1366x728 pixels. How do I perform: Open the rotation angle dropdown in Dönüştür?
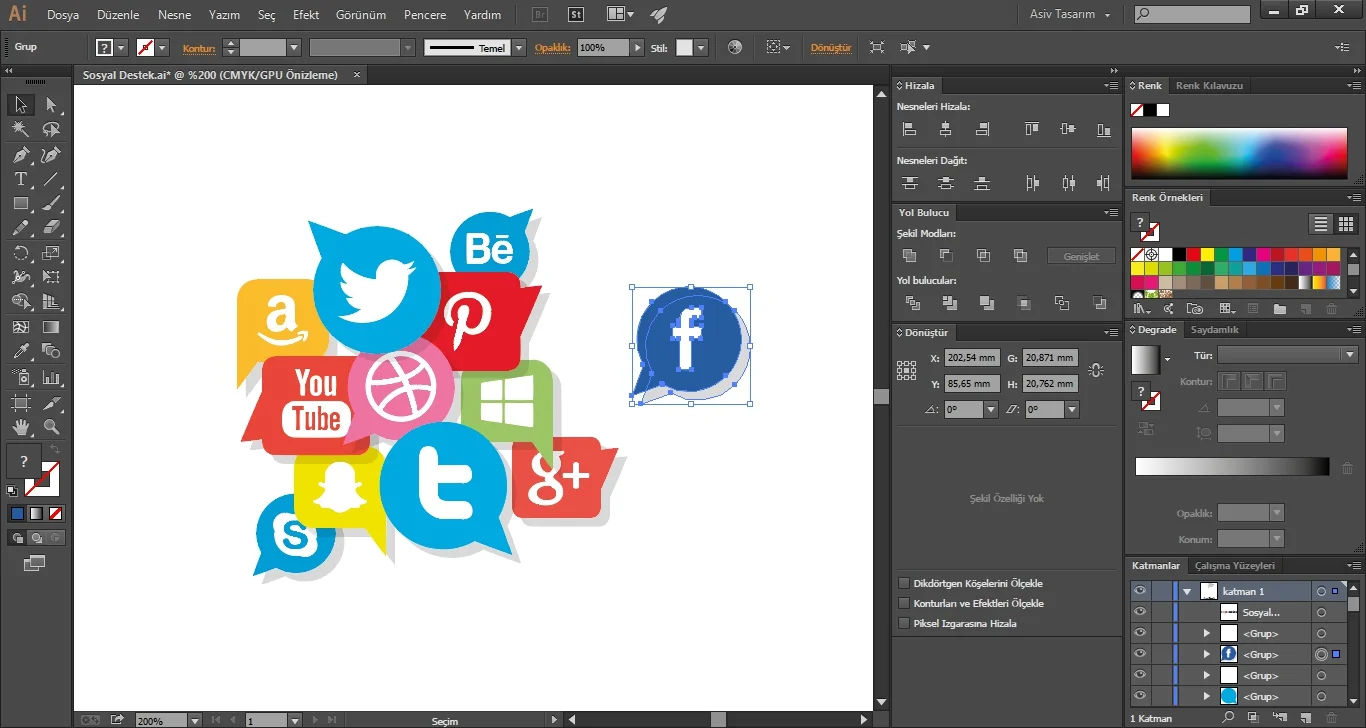991,409
